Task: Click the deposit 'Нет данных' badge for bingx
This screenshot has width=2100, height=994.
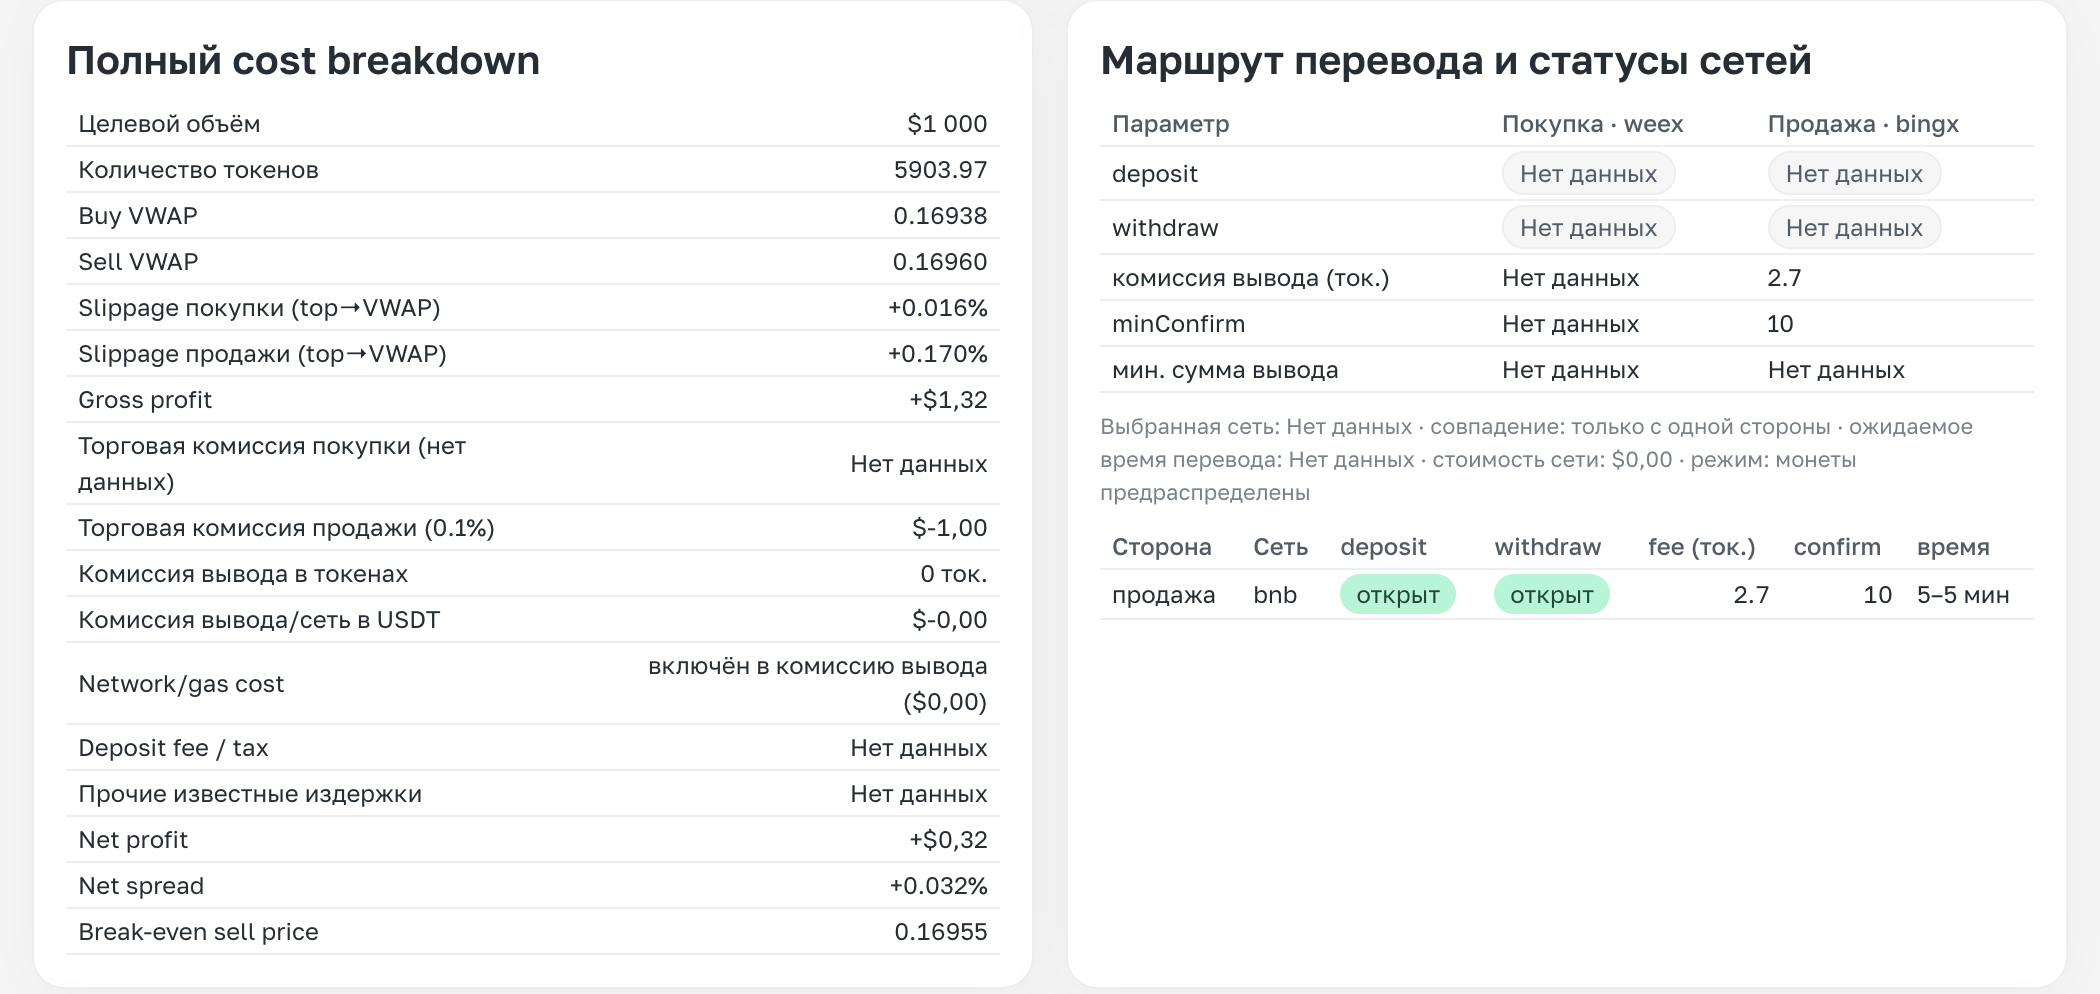Action: [1854, 174]
